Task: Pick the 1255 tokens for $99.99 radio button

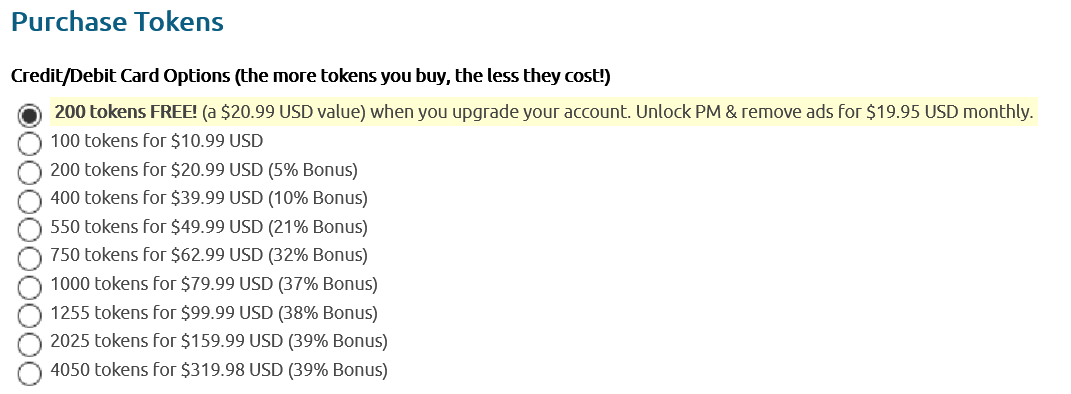Action: [x=29, y=316]
